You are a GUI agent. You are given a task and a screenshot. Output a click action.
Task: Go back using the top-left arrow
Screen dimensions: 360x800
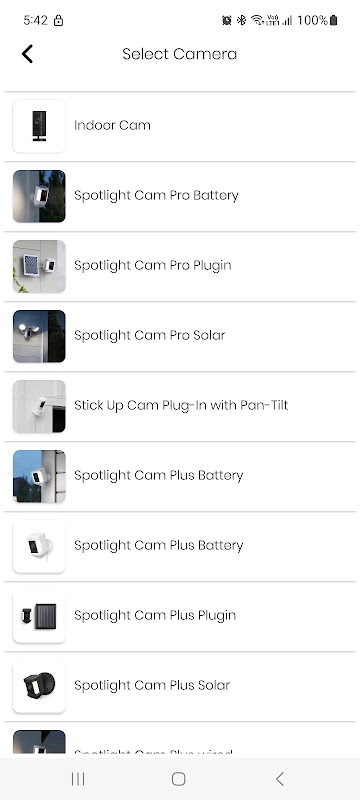coord(28,54)
